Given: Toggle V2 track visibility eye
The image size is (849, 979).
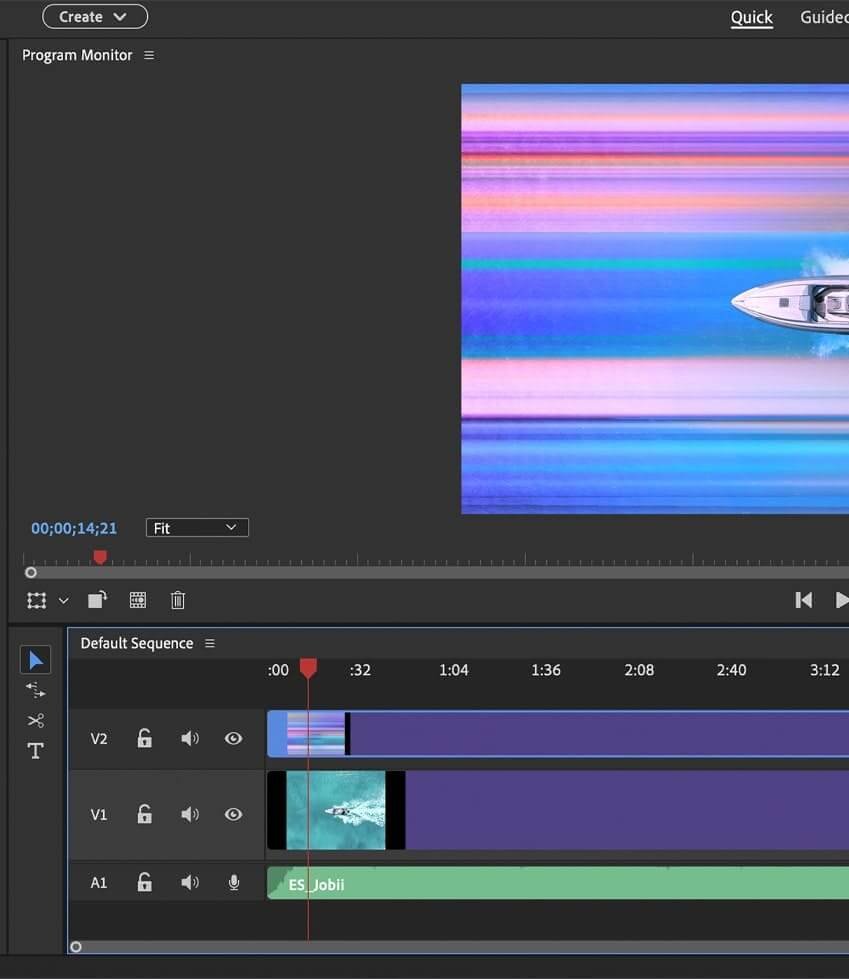Looking at the screenshot, I should click(234, 739).
